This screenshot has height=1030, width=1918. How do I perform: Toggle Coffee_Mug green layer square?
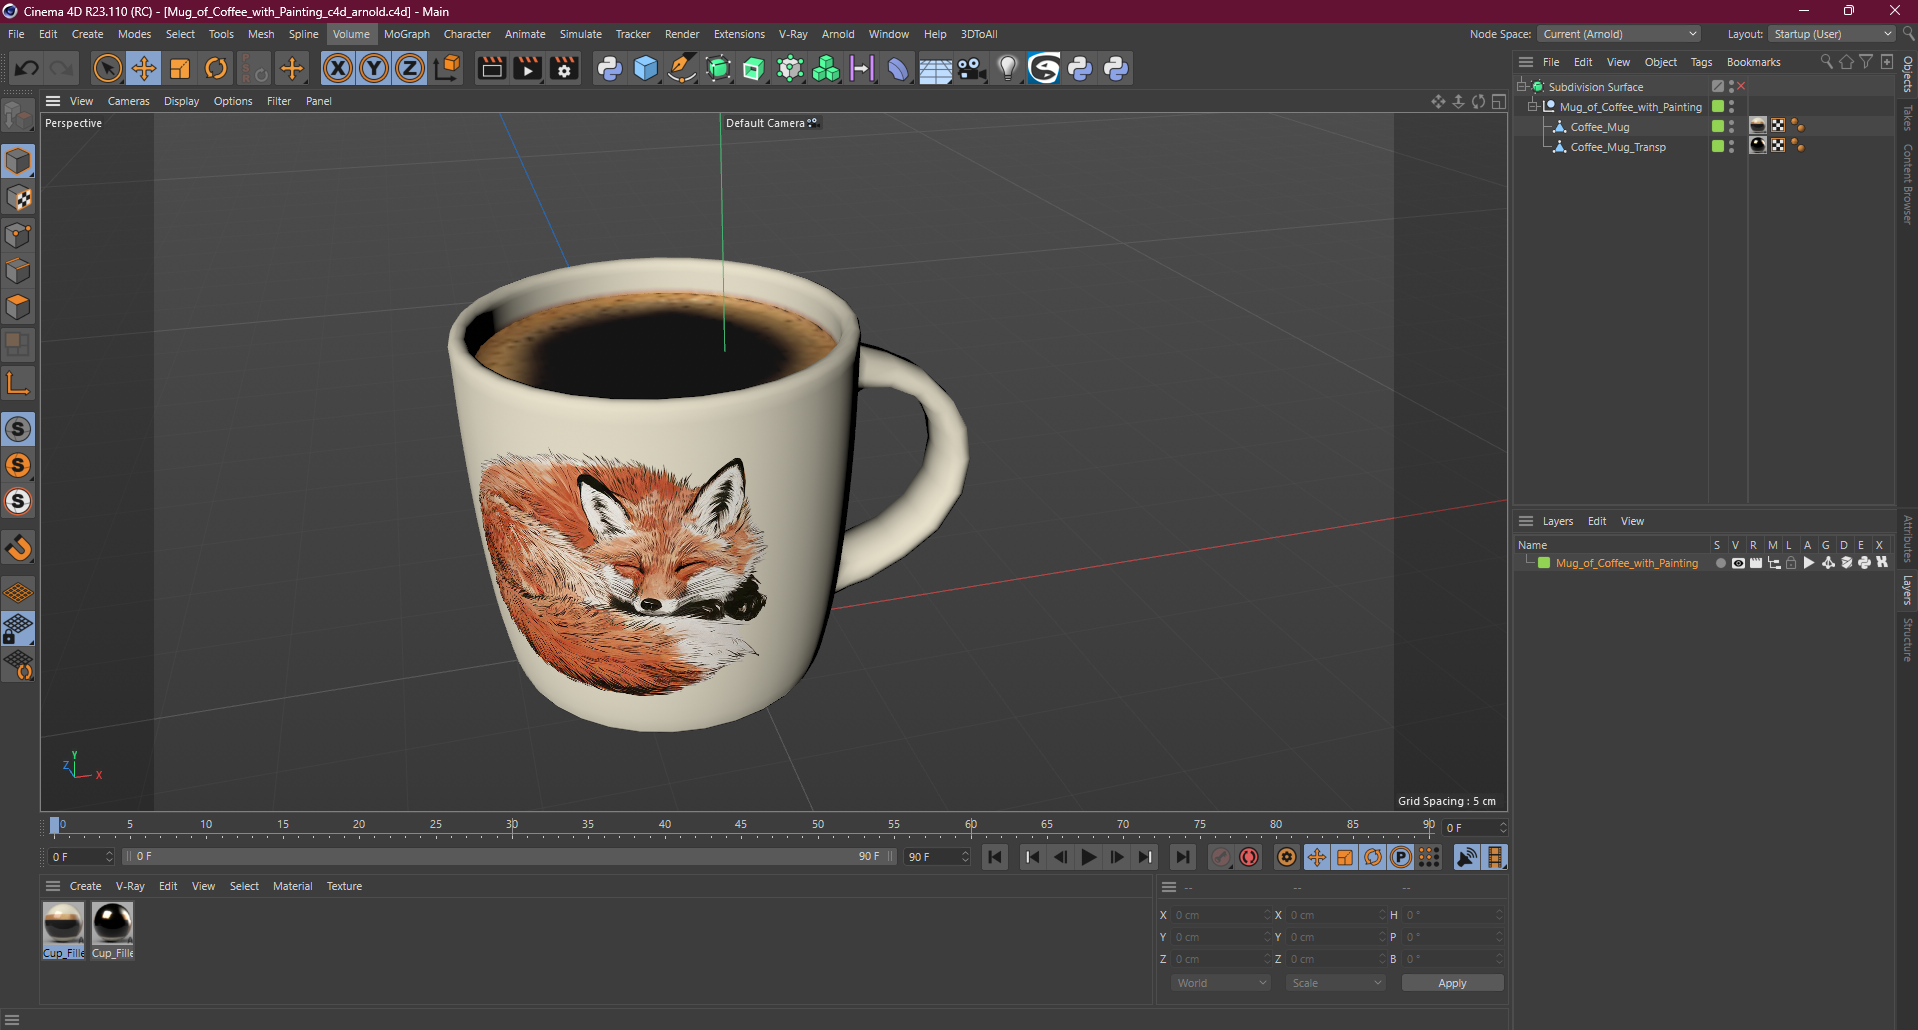(x=1718, y=126)
